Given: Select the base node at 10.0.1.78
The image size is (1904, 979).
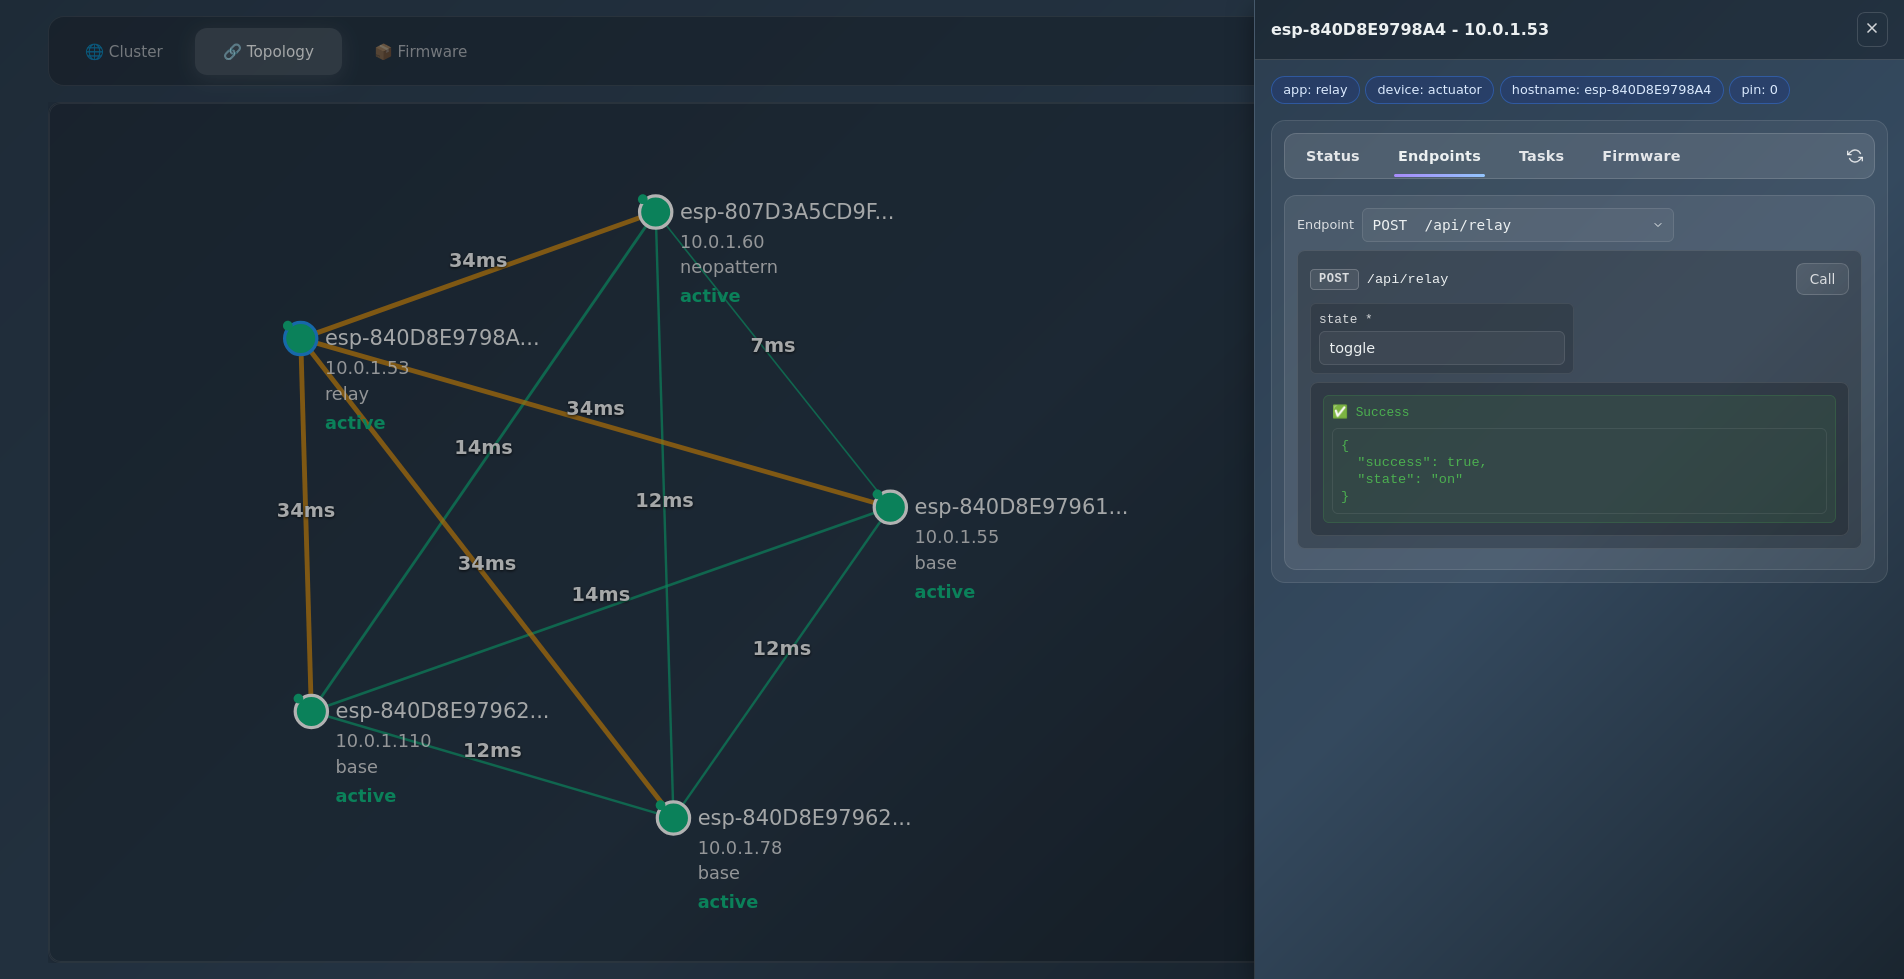Looking at the screenshot, I should (673, 818).
